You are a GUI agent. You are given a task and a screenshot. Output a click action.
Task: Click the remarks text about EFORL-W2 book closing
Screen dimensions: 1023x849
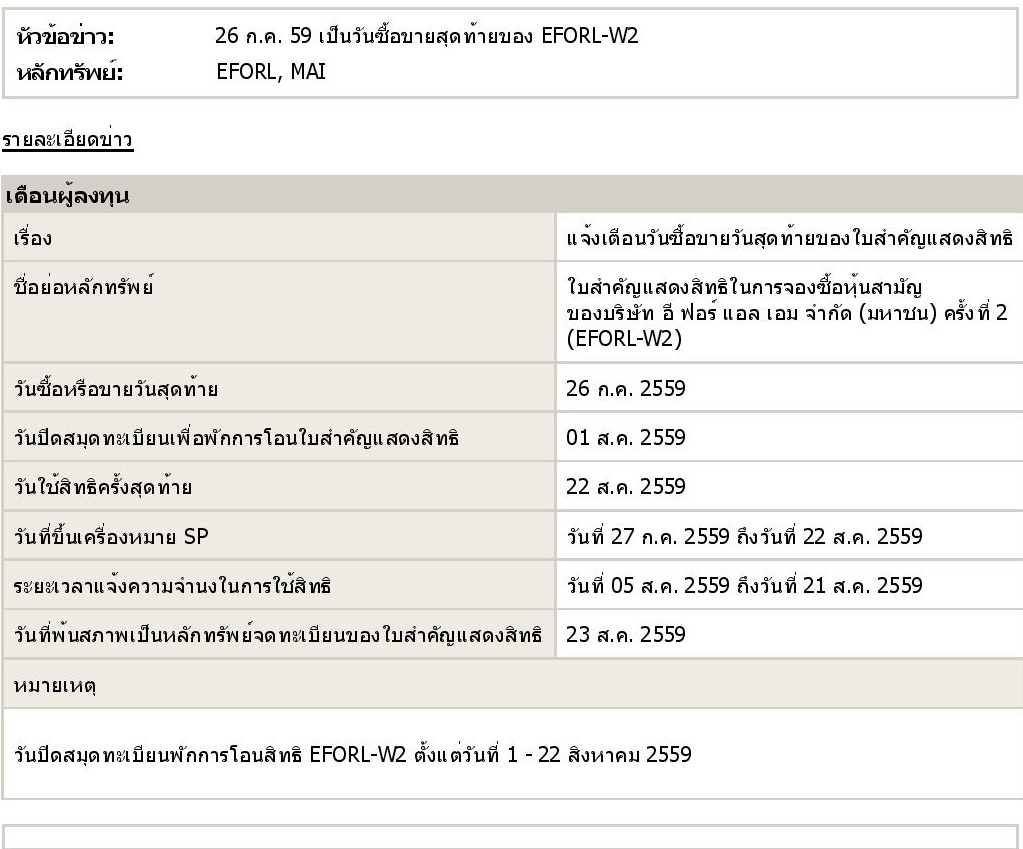(x=352, y=755)
